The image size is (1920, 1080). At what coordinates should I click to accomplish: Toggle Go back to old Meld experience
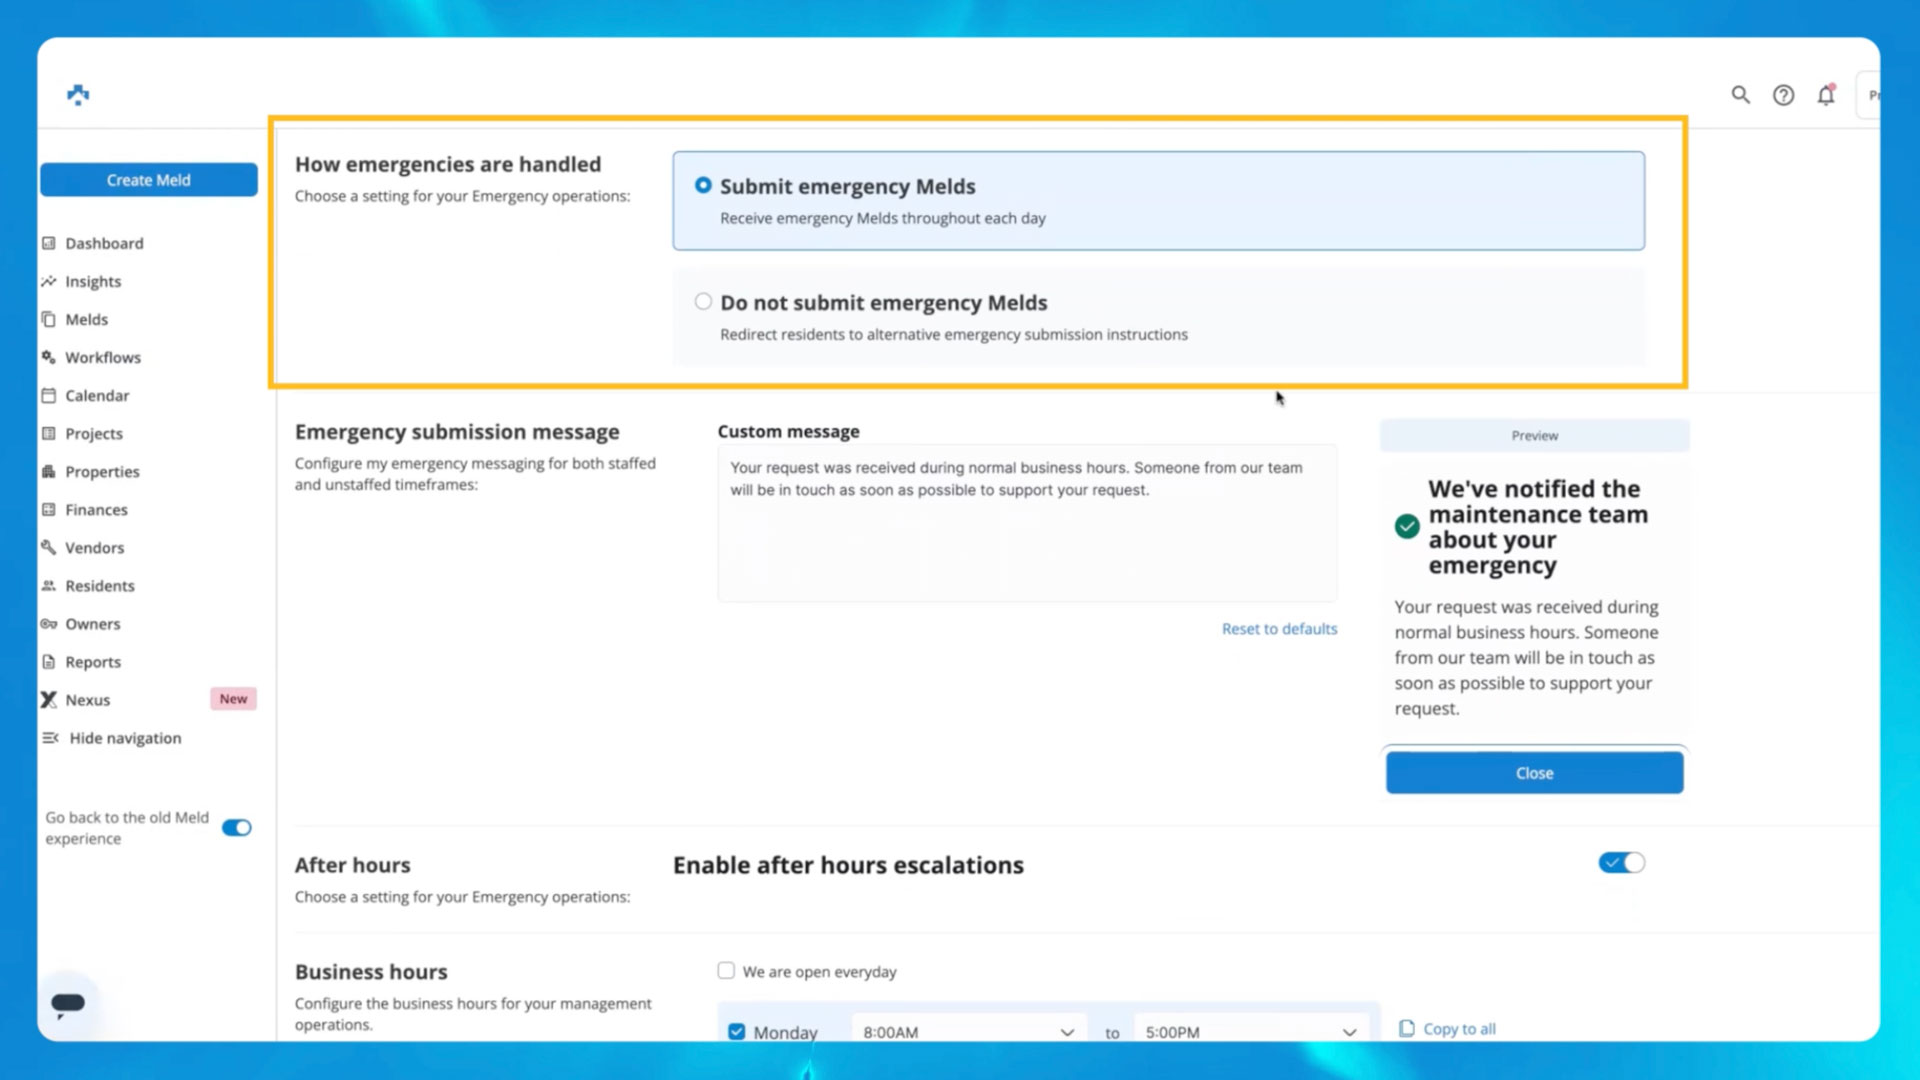click(237, 827)
